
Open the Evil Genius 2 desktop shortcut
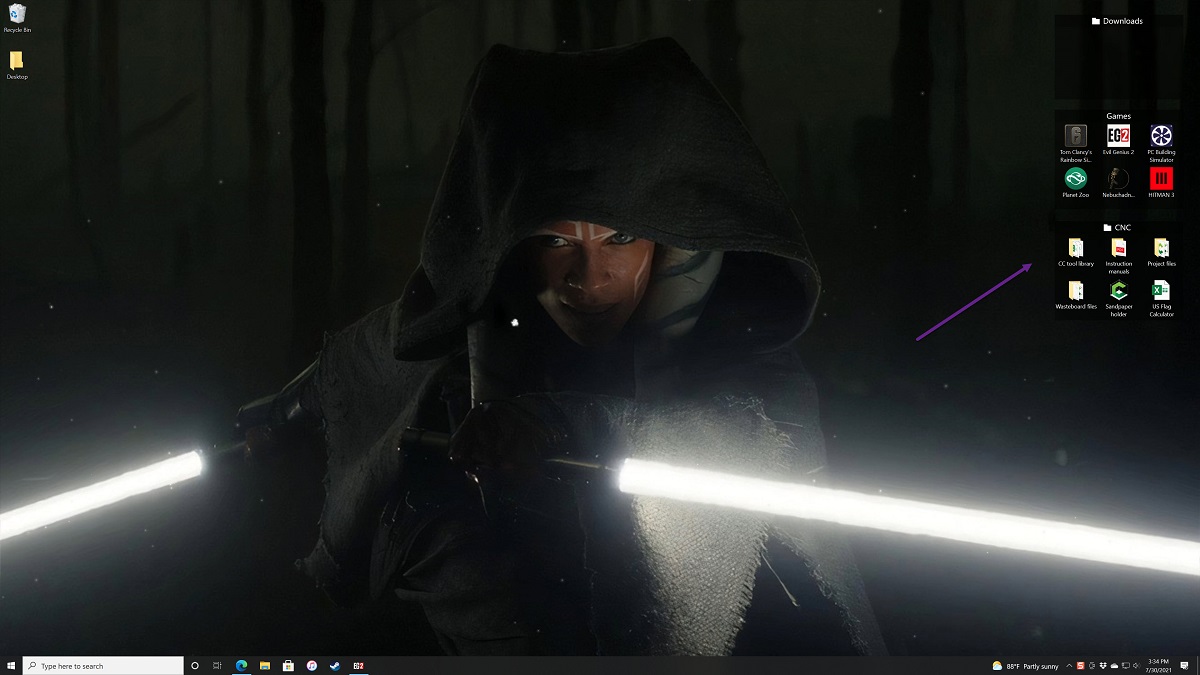1118,141
